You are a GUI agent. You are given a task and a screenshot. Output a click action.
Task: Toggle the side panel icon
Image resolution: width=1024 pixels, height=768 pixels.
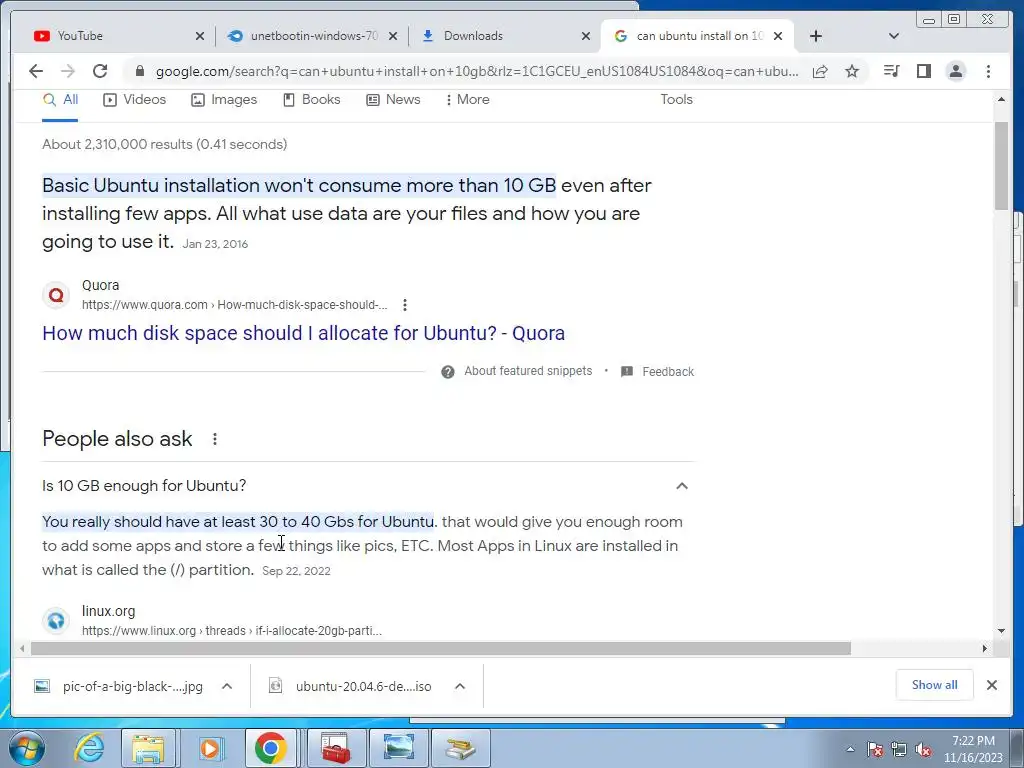coord(923,71)
